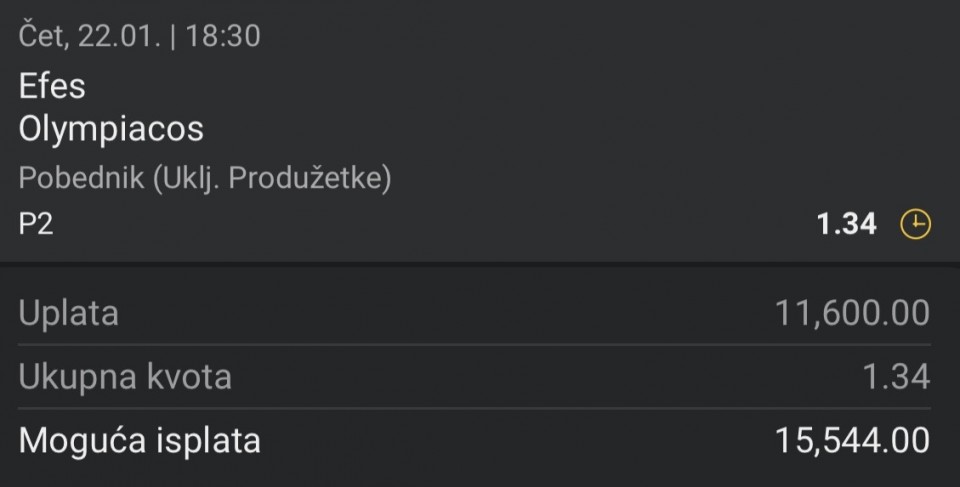Image resolution: width=960 pixels, height=487 pixels.
Task: Click the Uplata label
Action: (68, 313)
